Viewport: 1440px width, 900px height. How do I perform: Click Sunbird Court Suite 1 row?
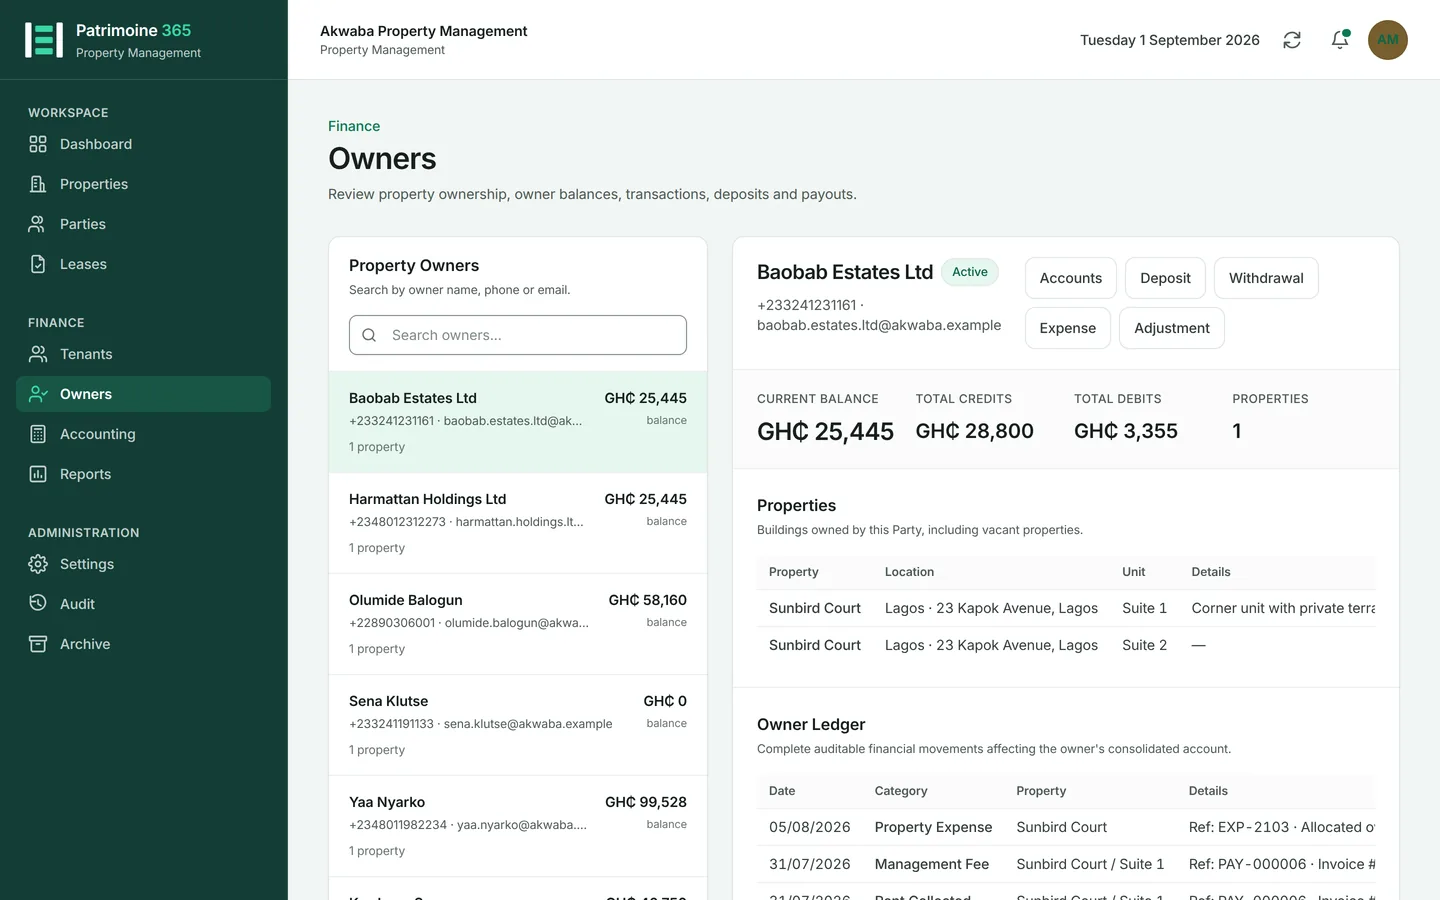coord(1066,608)
